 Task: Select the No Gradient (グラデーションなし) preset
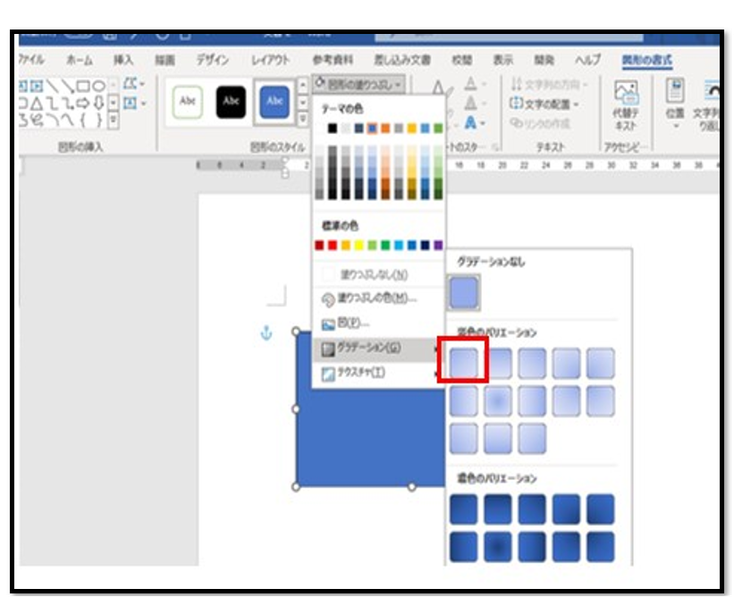pyautogui.click(x=464, y=293)
